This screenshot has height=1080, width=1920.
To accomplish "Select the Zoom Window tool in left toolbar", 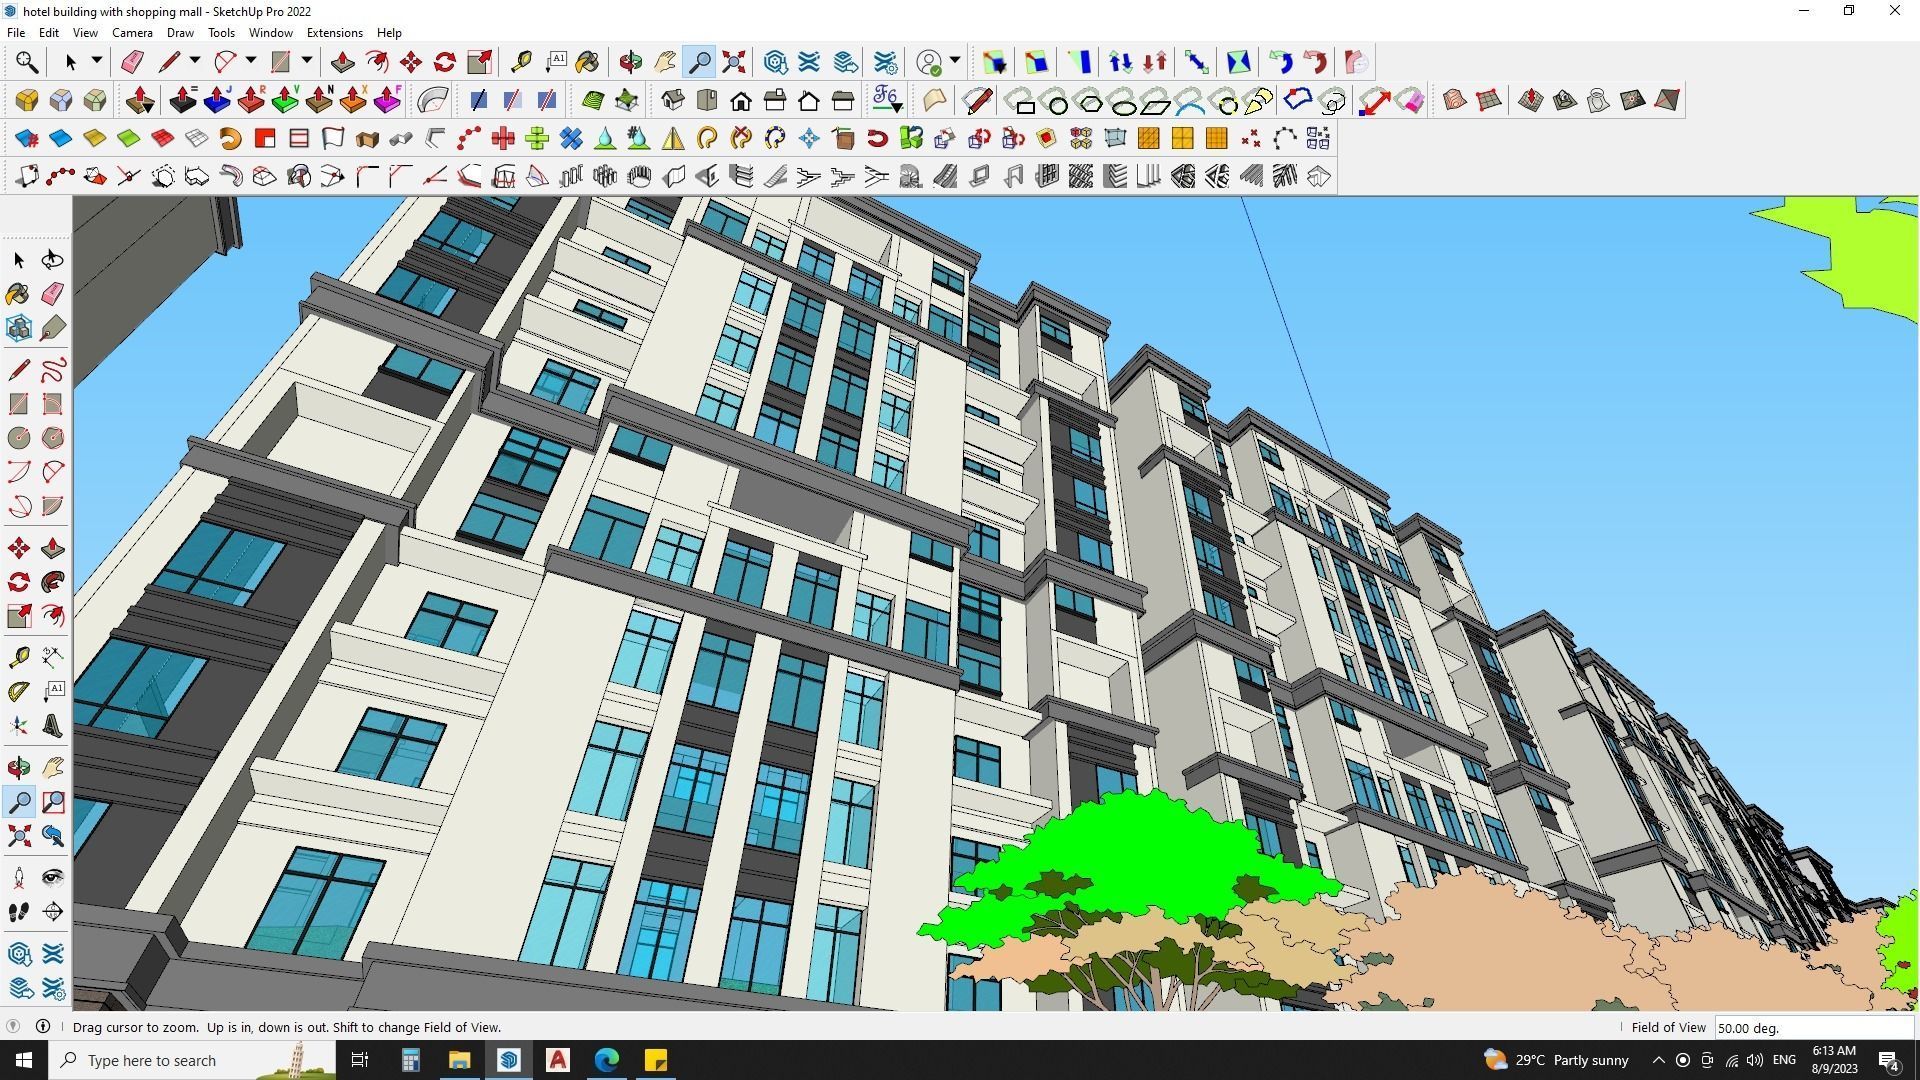I will (53, 802).
